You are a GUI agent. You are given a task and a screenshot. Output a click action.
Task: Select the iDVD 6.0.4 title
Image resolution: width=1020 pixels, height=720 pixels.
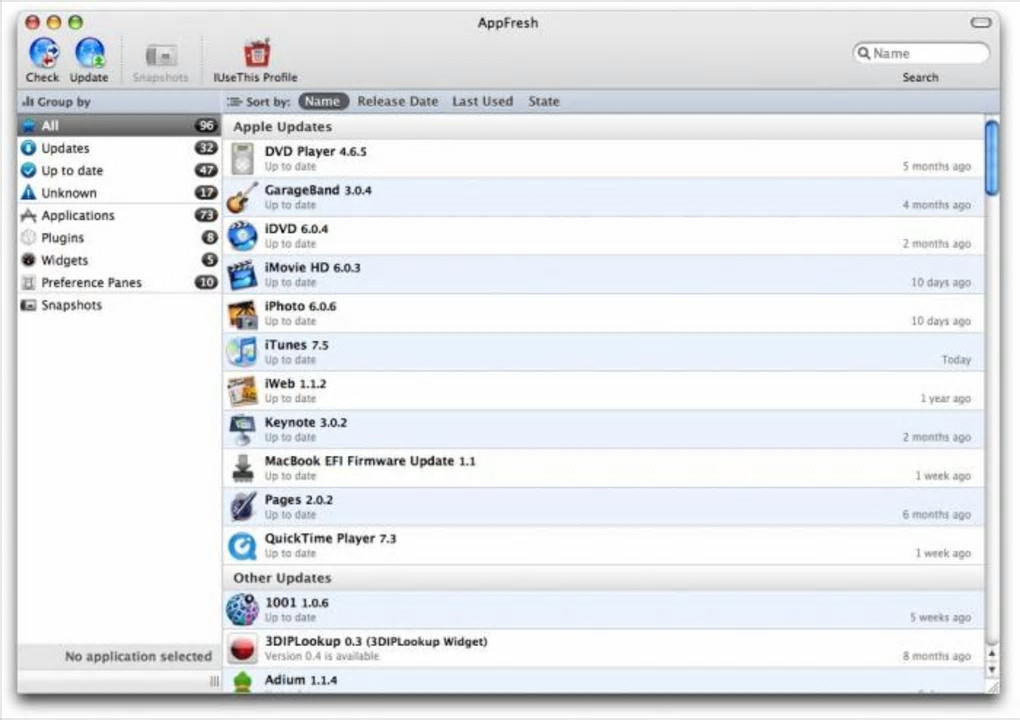coord(296,228)
